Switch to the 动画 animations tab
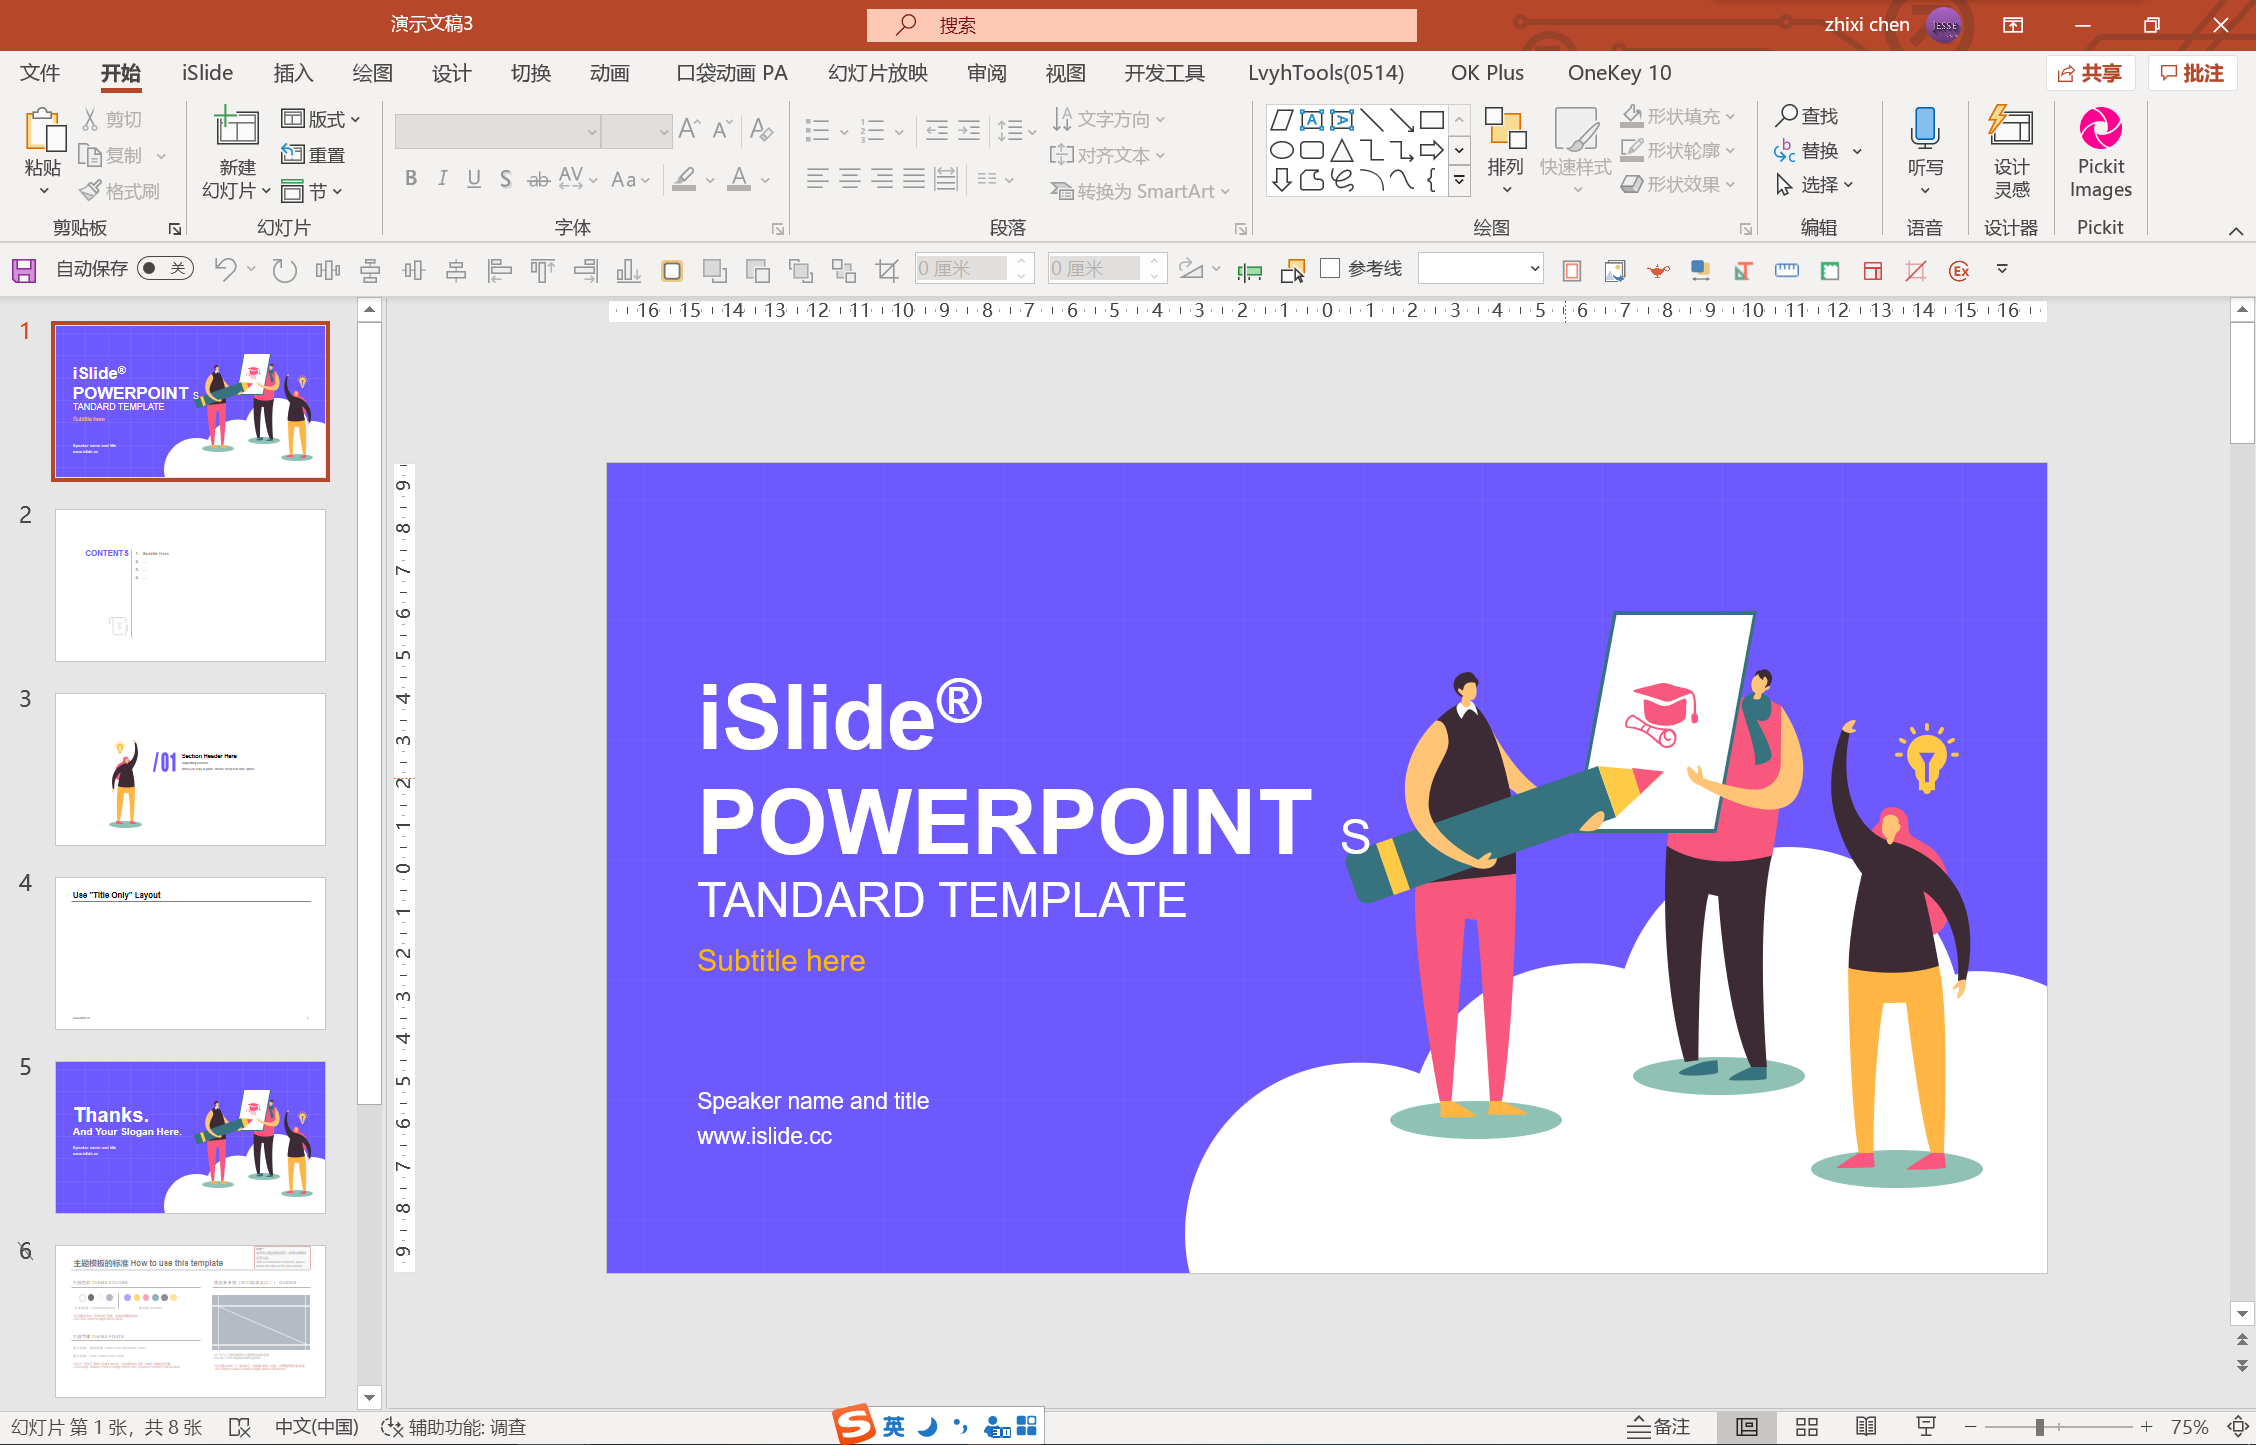2256x1445 pixels. [x=609, y=73]
